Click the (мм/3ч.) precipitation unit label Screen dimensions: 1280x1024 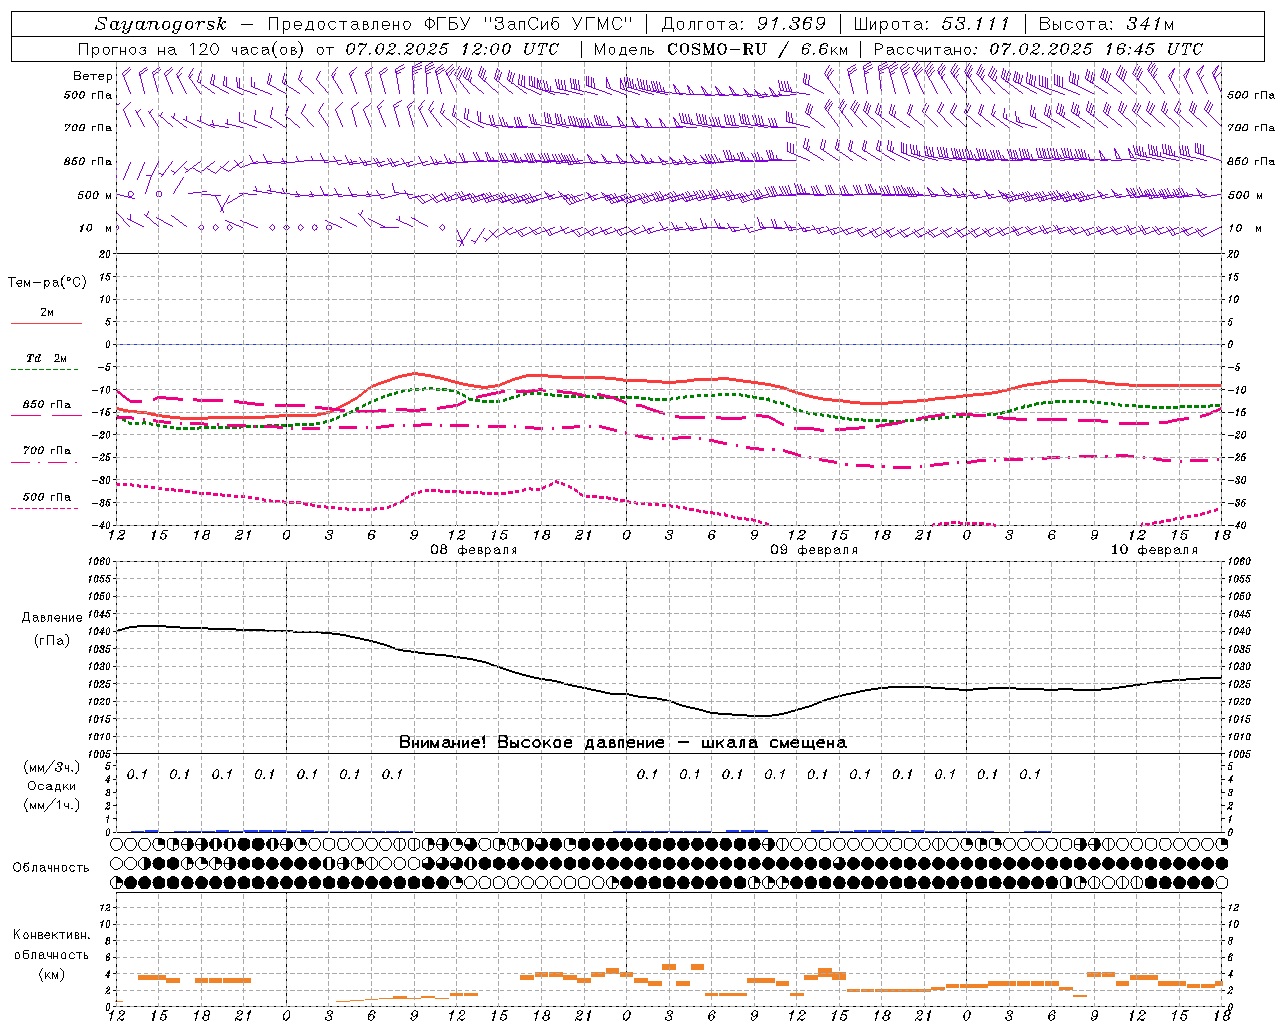click(52, 767)
